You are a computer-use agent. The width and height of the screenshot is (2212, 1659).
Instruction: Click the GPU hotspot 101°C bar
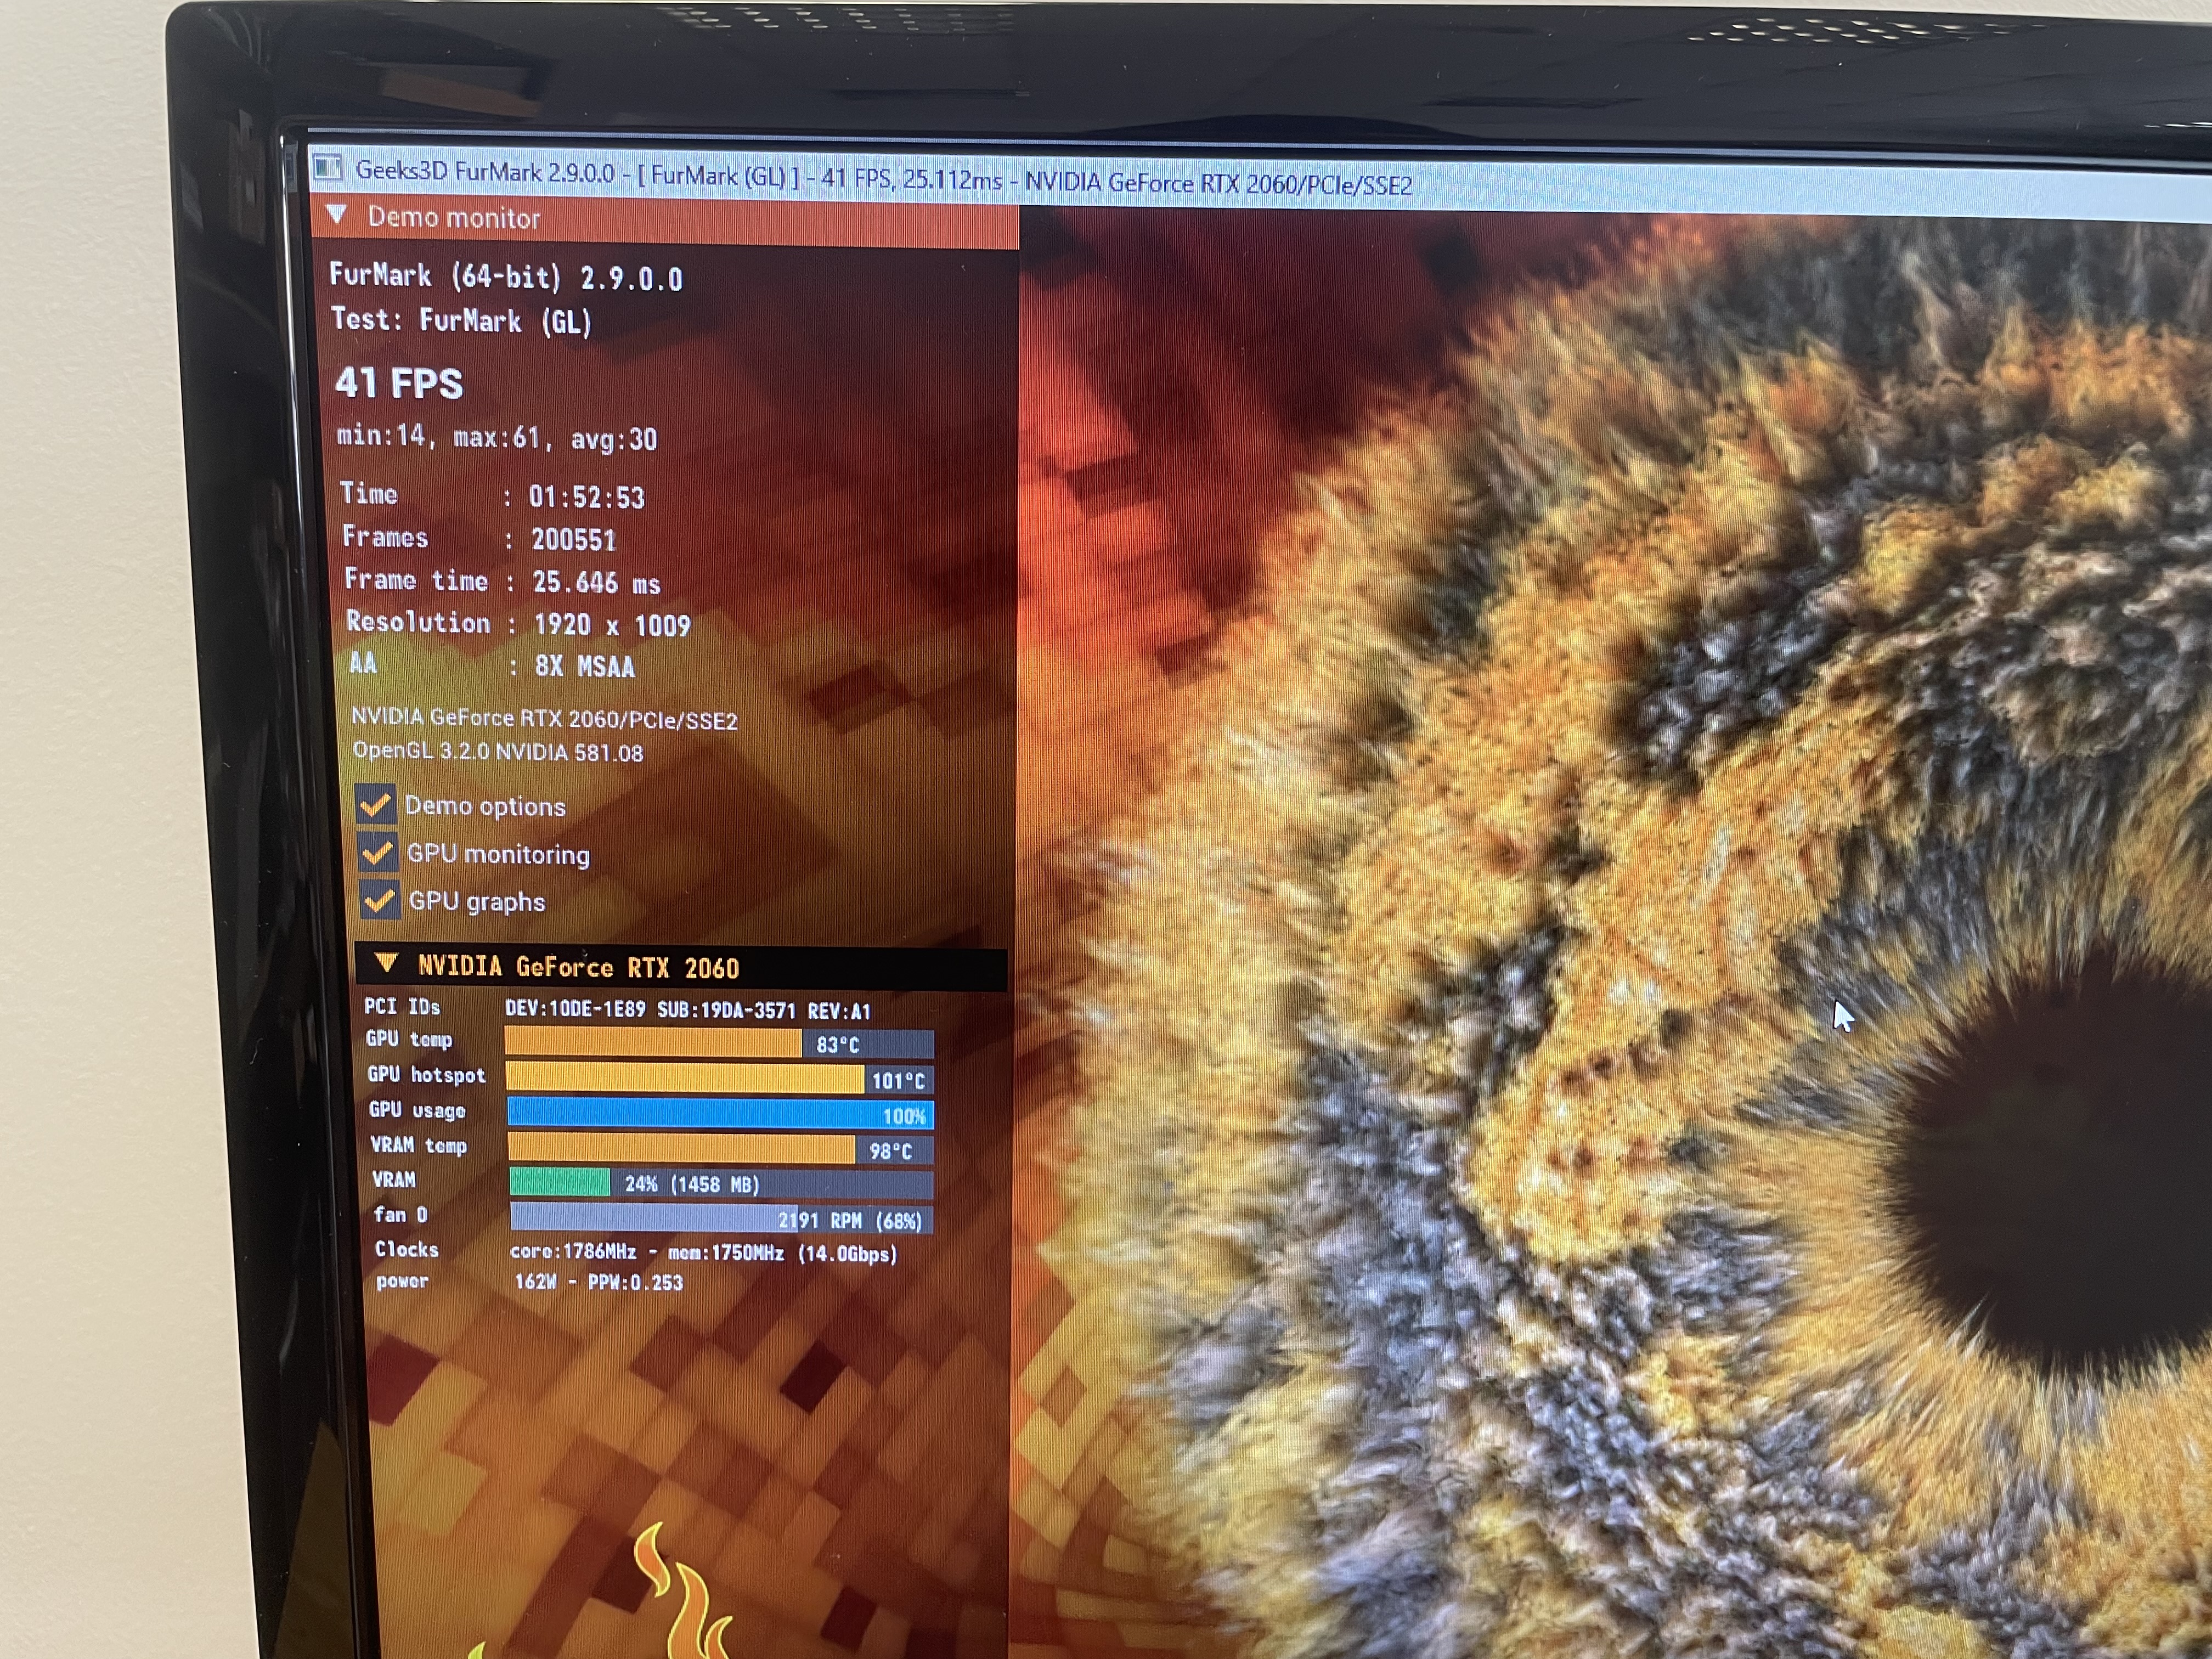(719, 1079)
